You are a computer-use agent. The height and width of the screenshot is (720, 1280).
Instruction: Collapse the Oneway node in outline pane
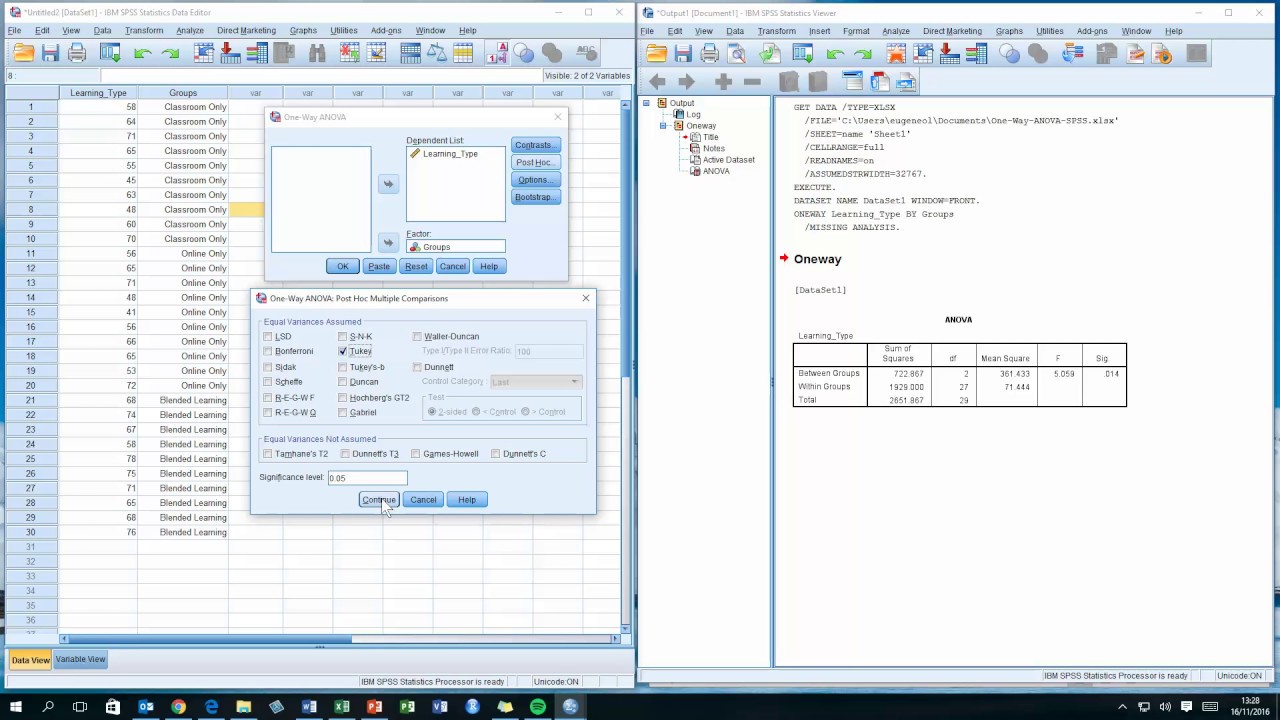663,126
